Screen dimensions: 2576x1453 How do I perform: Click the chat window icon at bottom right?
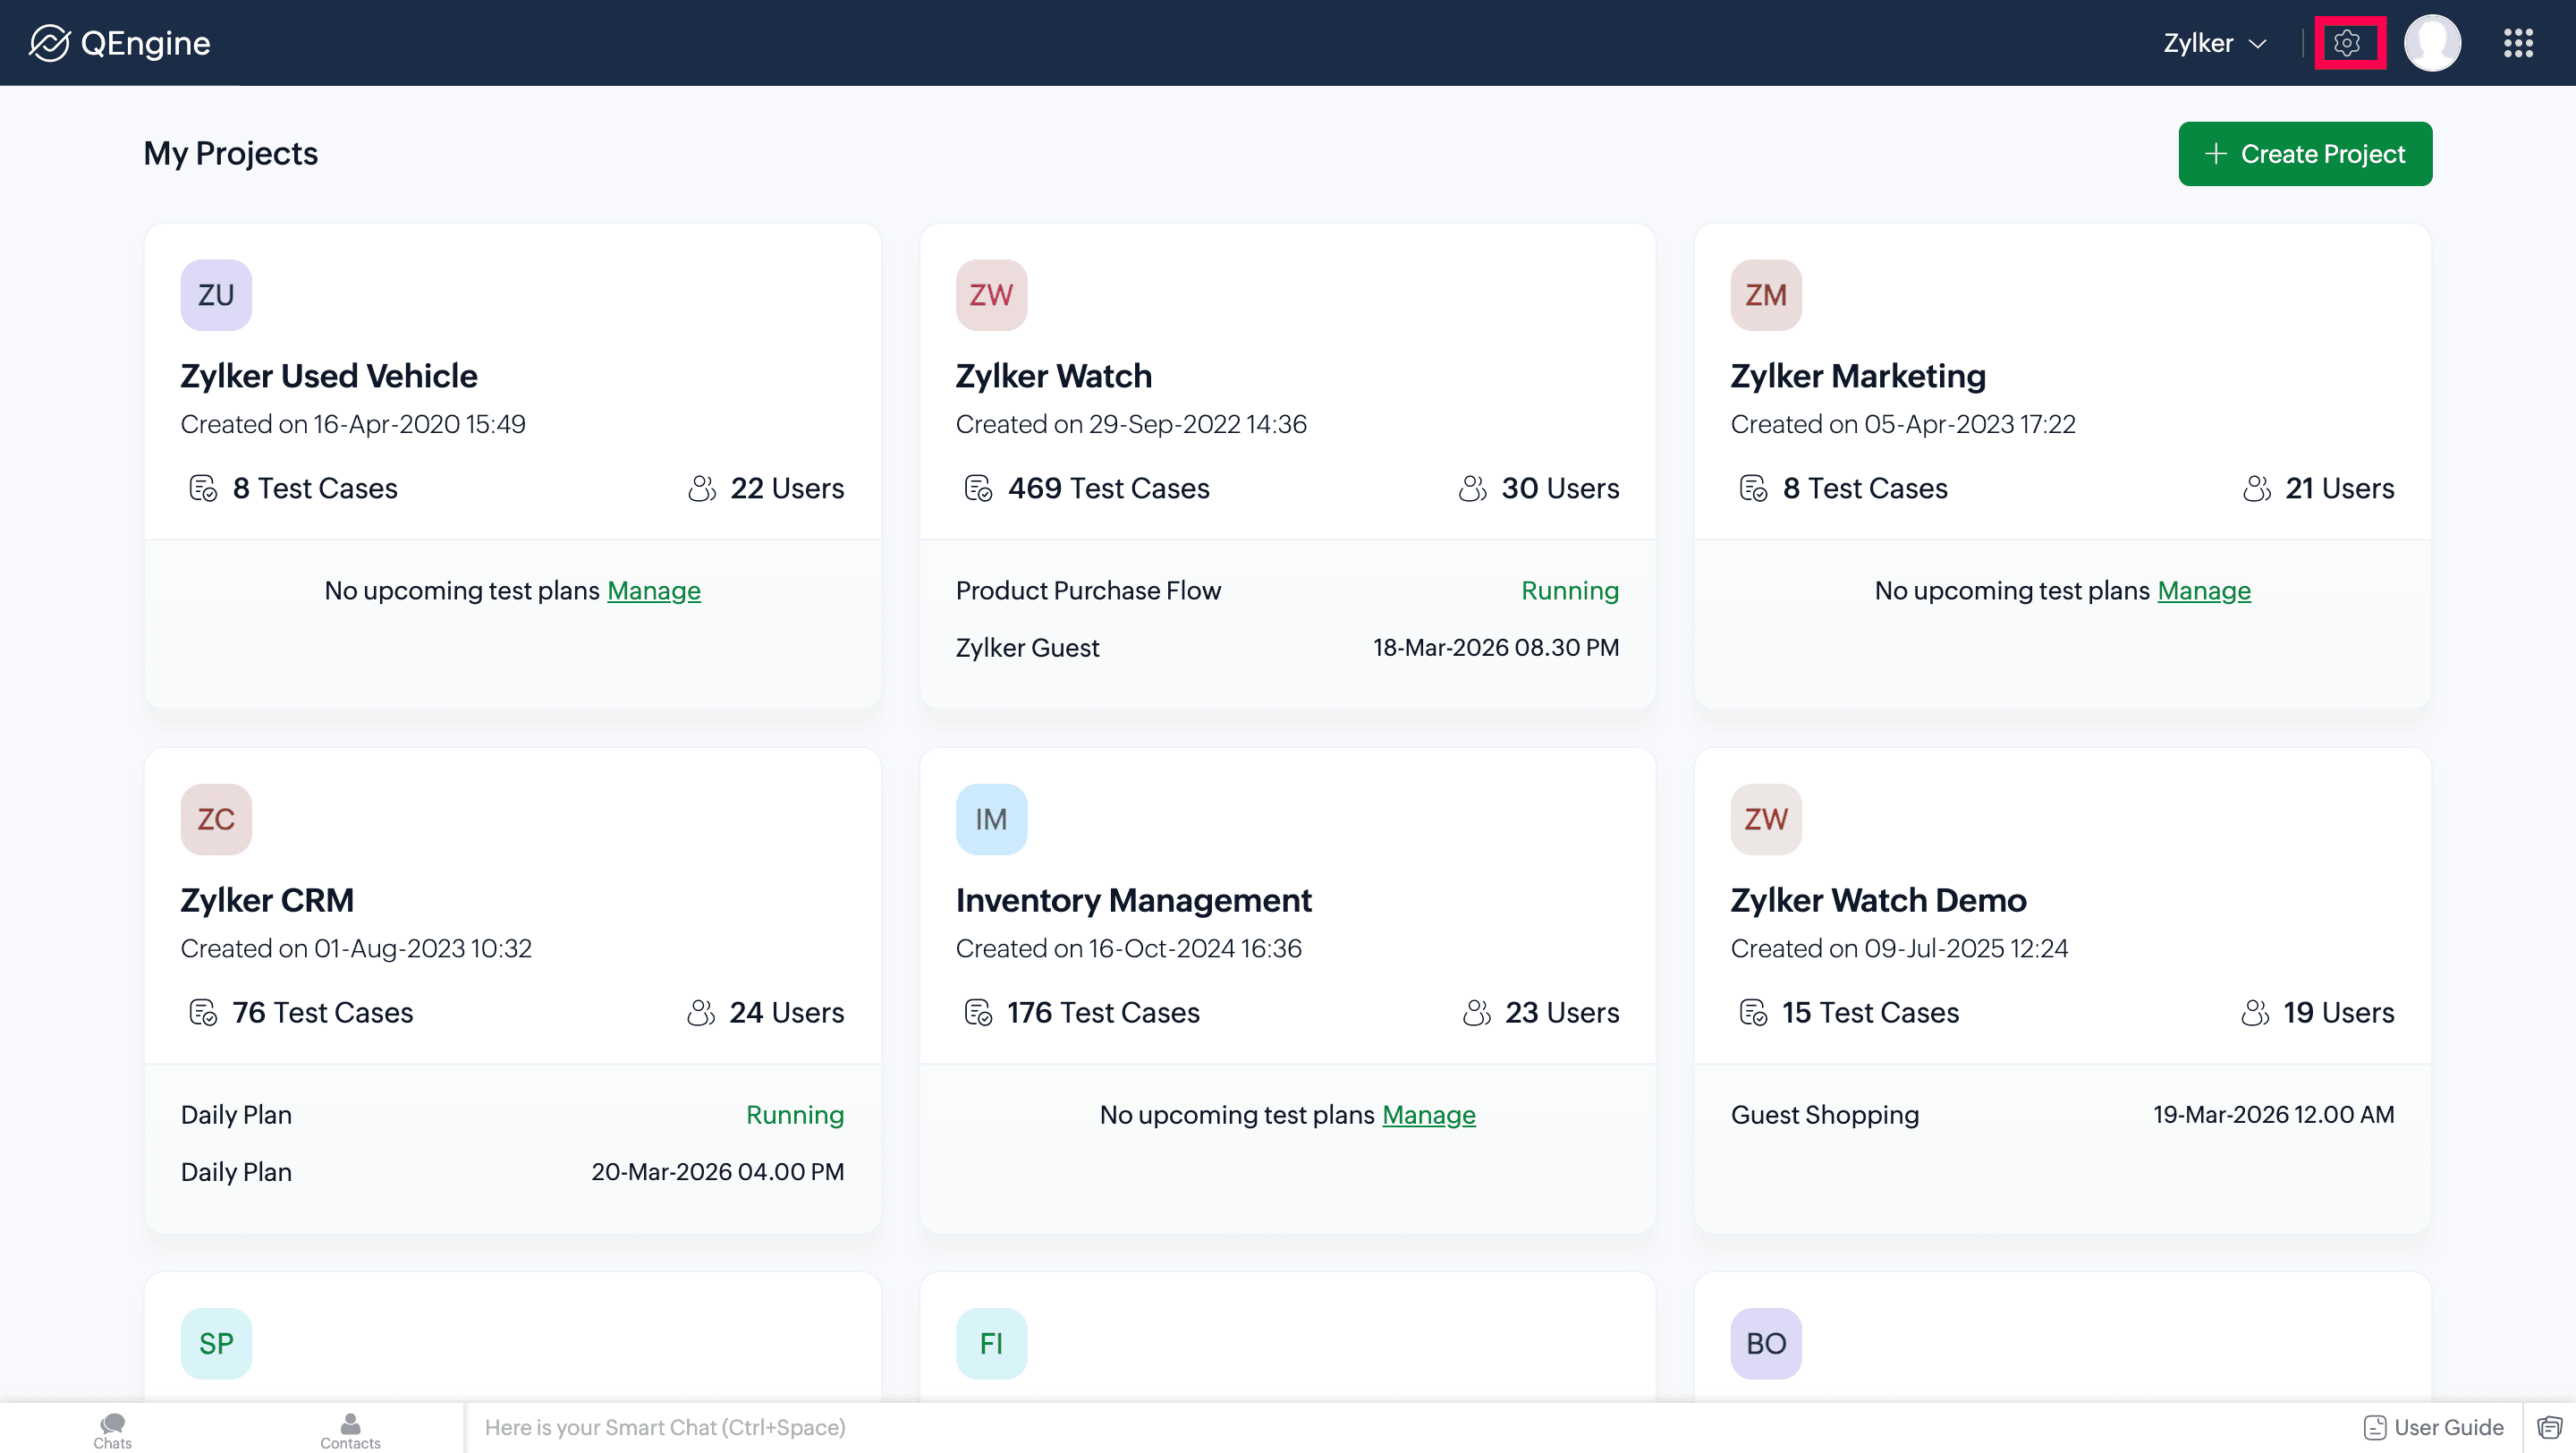pos(2550,1428)
